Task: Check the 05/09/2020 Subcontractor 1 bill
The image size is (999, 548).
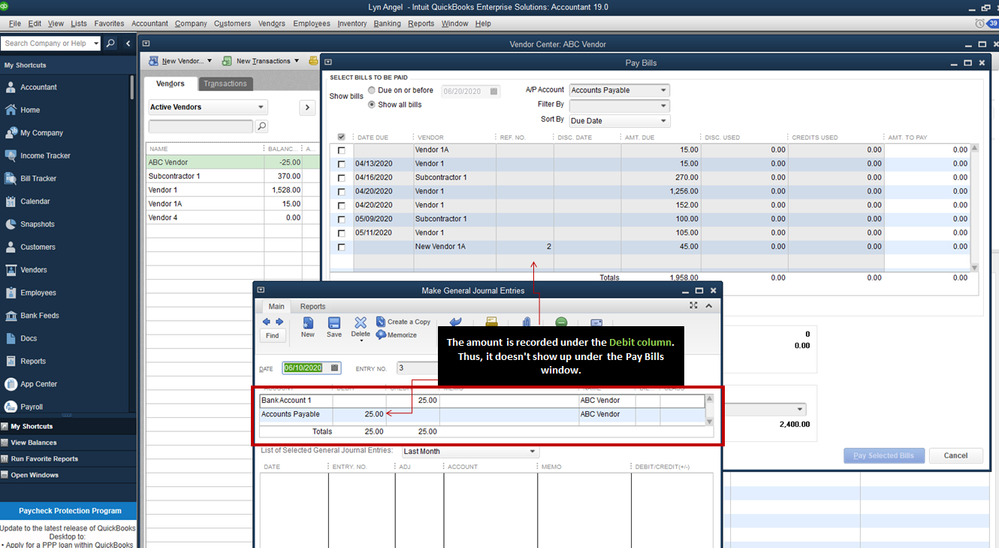Action: tap(341, 219)
